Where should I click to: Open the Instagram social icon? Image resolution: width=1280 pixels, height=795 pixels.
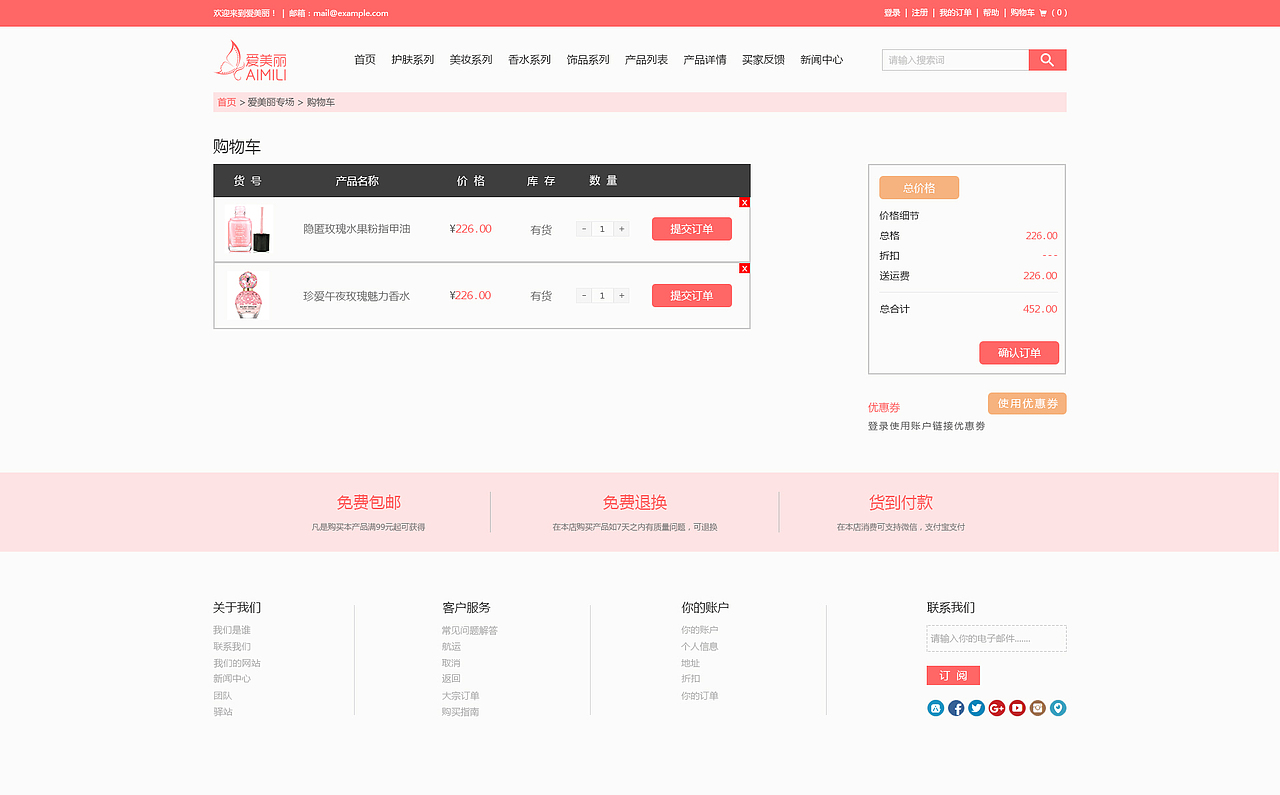coord(1038,708)
